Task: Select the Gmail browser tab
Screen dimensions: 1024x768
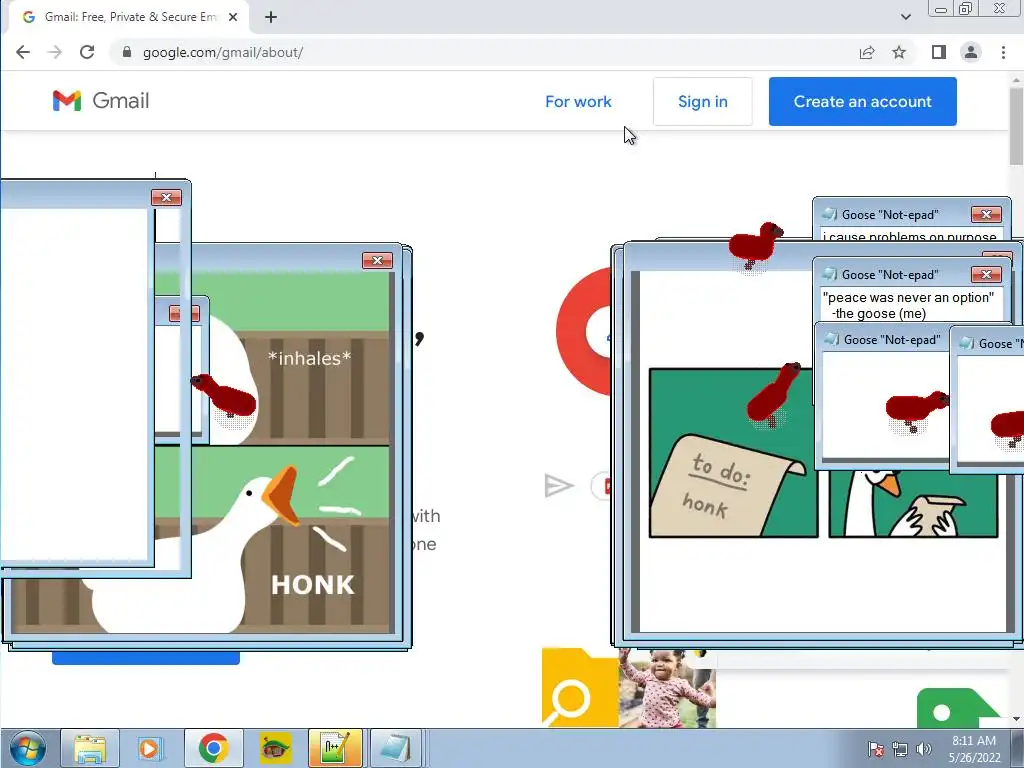Action: 128,17
